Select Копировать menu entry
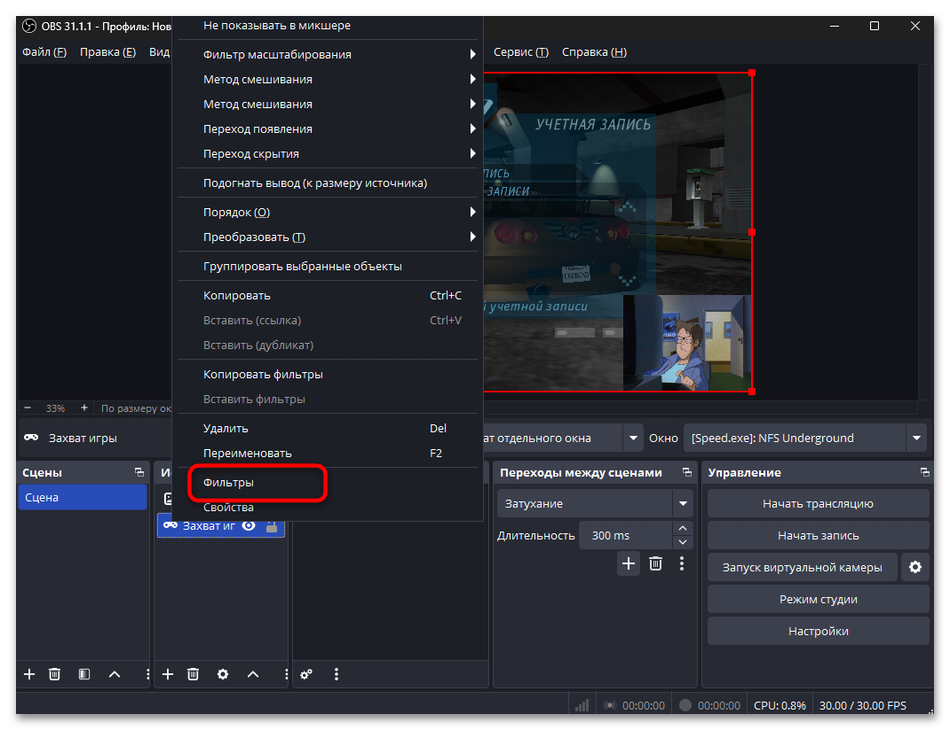 pos(328,296)
